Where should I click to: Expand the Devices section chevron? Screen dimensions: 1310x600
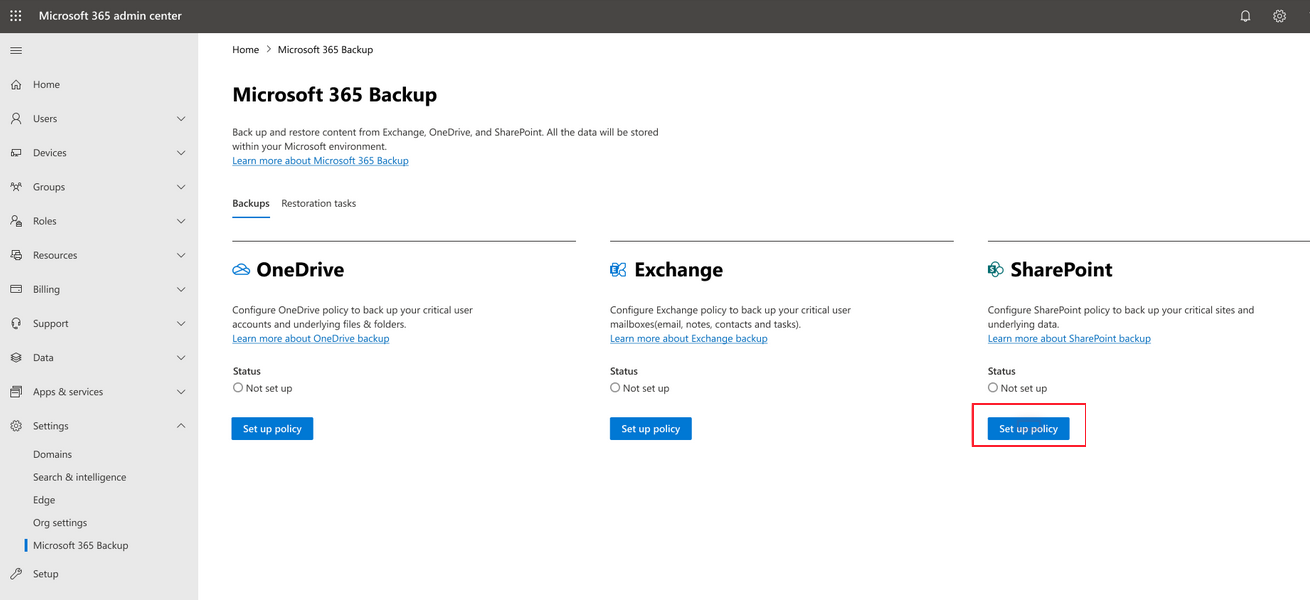click(181, 153)
